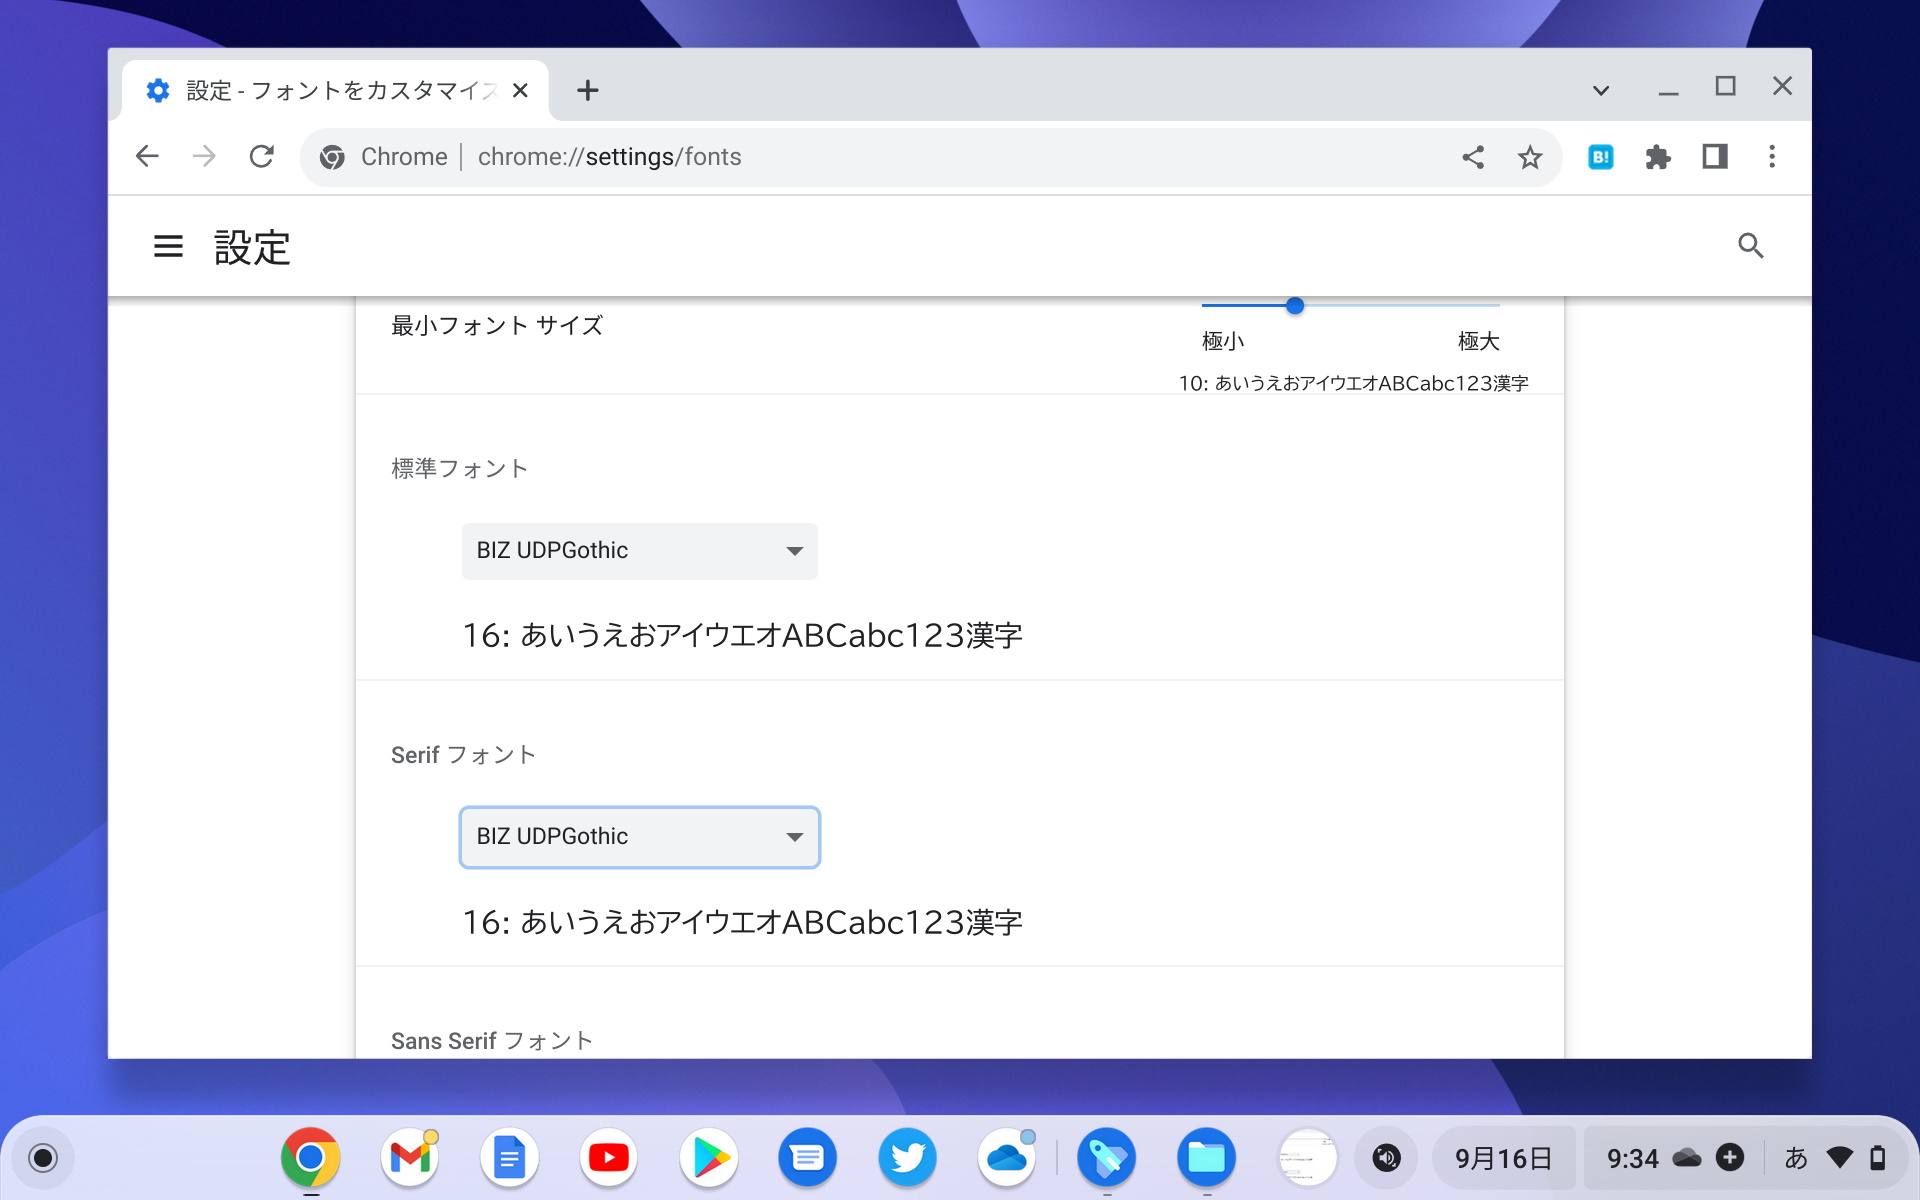Screen dimensions: 1920x1200
Task: Open the Serif font dropdown
Action: coord(639,837)
